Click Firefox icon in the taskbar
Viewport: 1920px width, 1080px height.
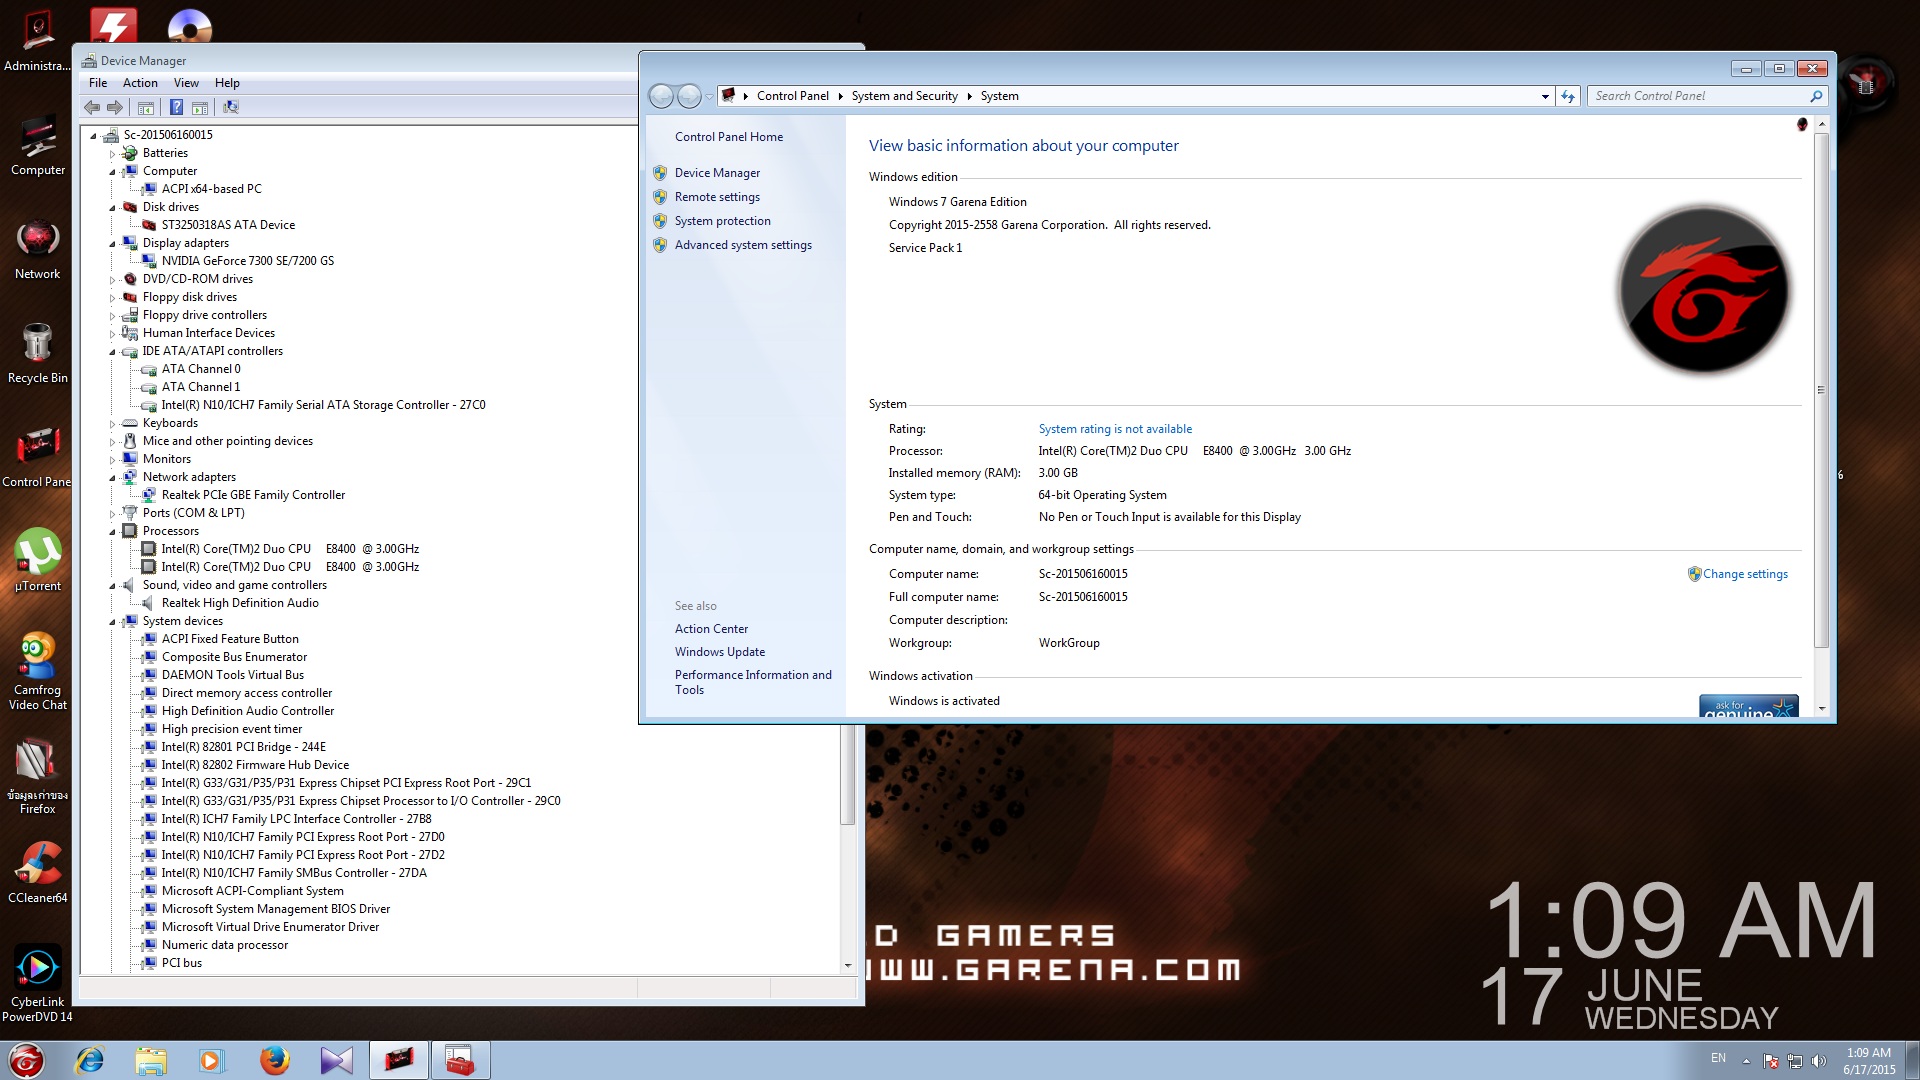point(274,1060)
